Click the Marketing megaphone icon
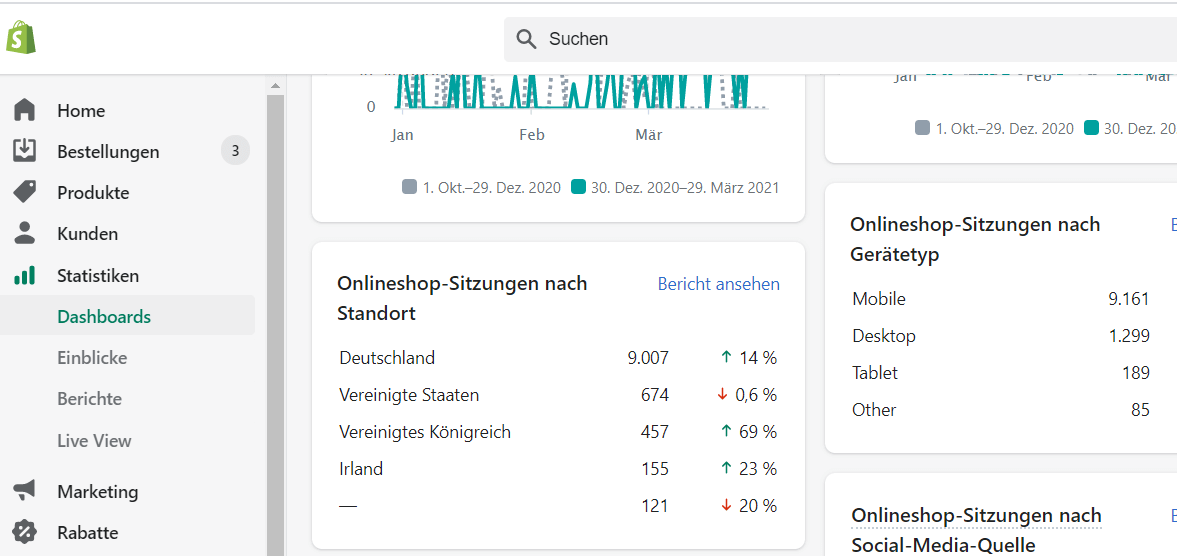This screenshot has height=556, width=1177. point(25,491)
